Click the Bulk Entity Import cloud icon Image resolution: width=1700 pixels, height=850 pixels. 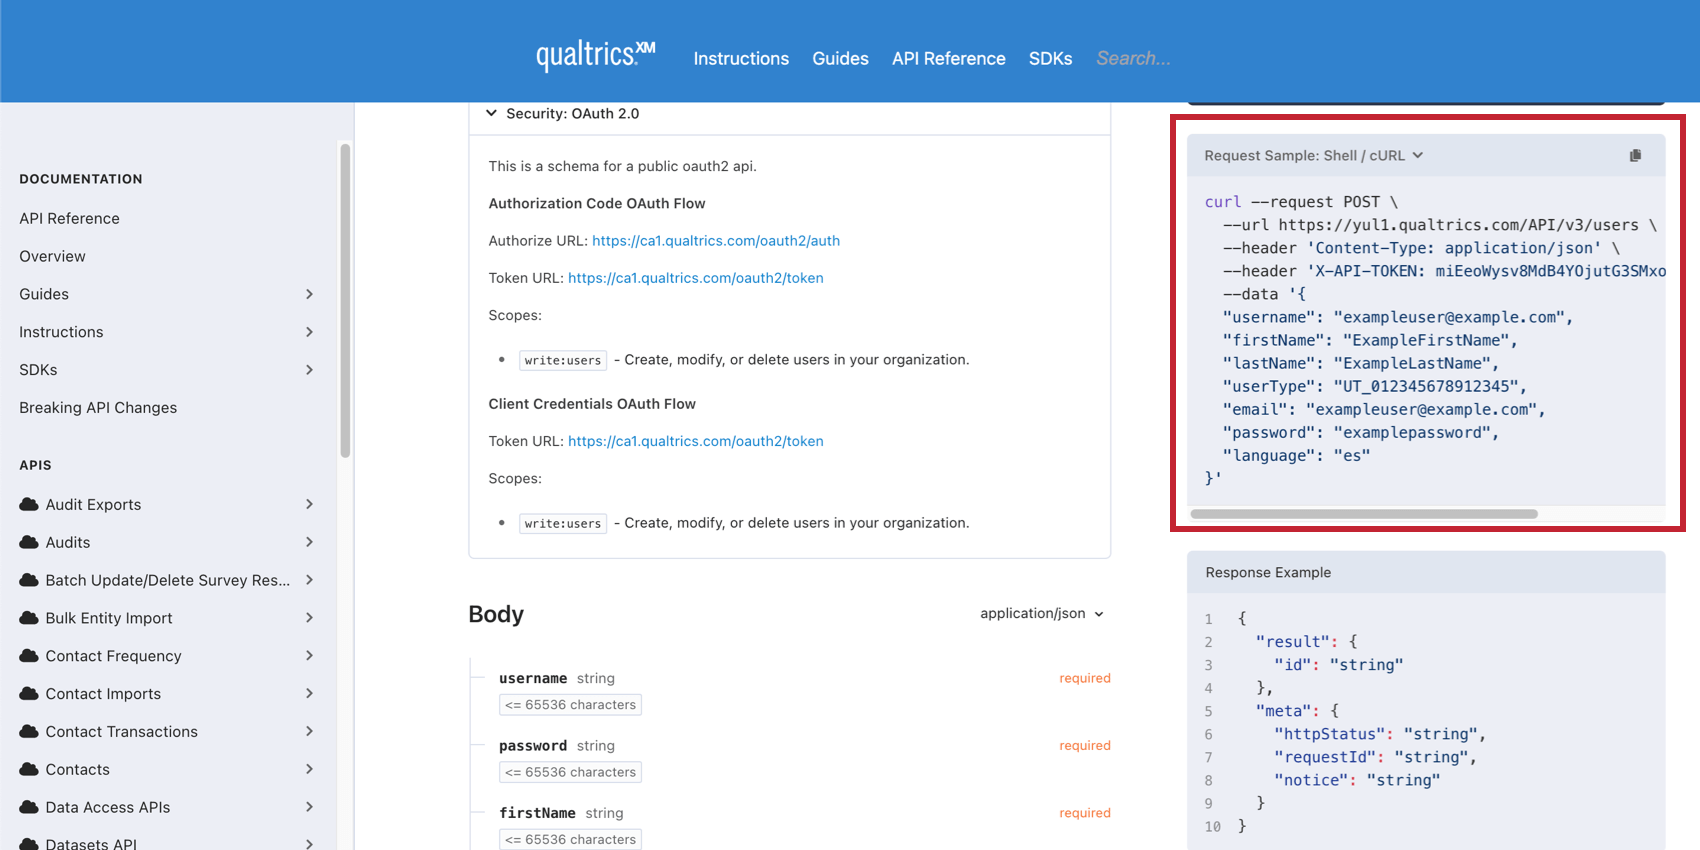29,618
